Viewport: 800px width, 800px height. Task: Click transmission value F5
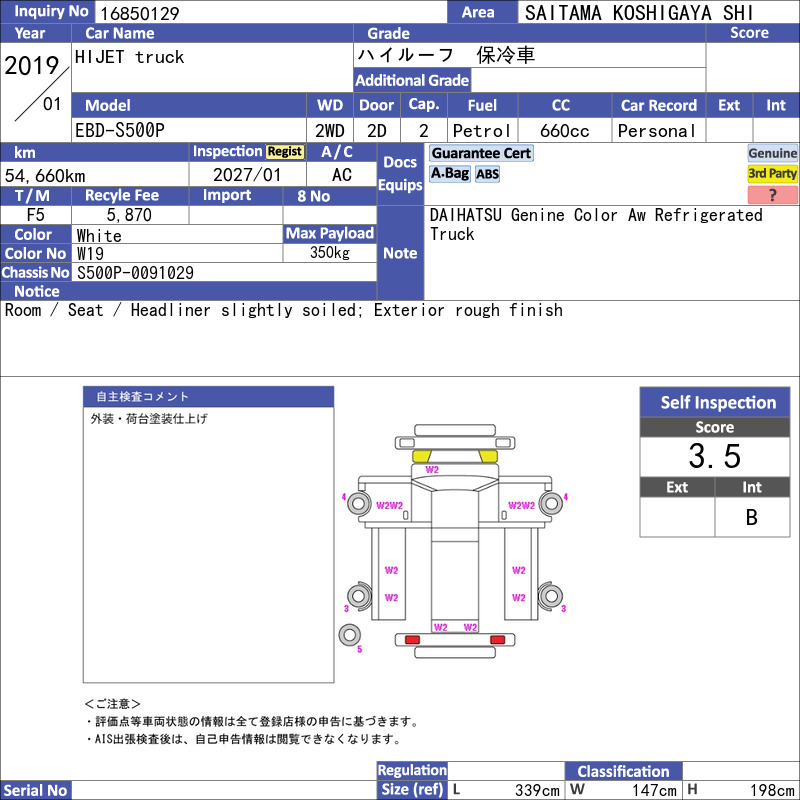tap(35, 214)
